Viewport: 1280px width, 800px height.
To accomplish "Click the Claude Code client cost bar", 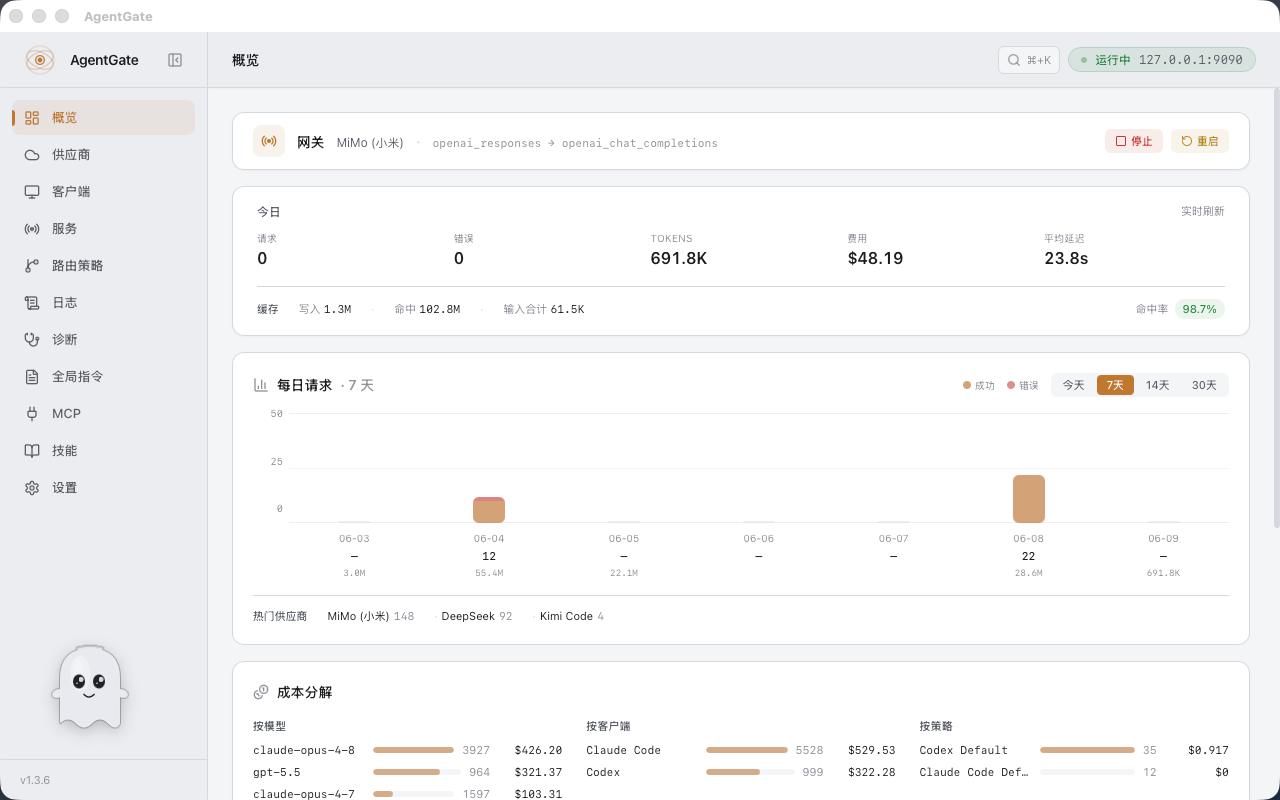I will click(747, 750).
